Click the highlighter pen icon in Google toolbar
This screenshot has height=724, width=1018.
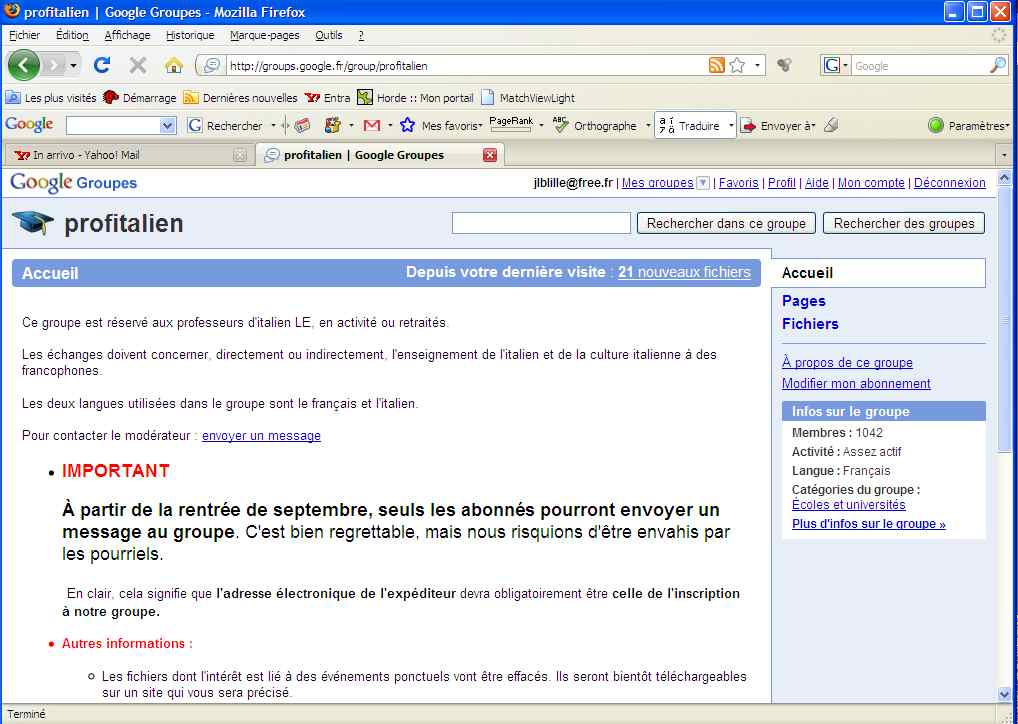pos(831,125)
